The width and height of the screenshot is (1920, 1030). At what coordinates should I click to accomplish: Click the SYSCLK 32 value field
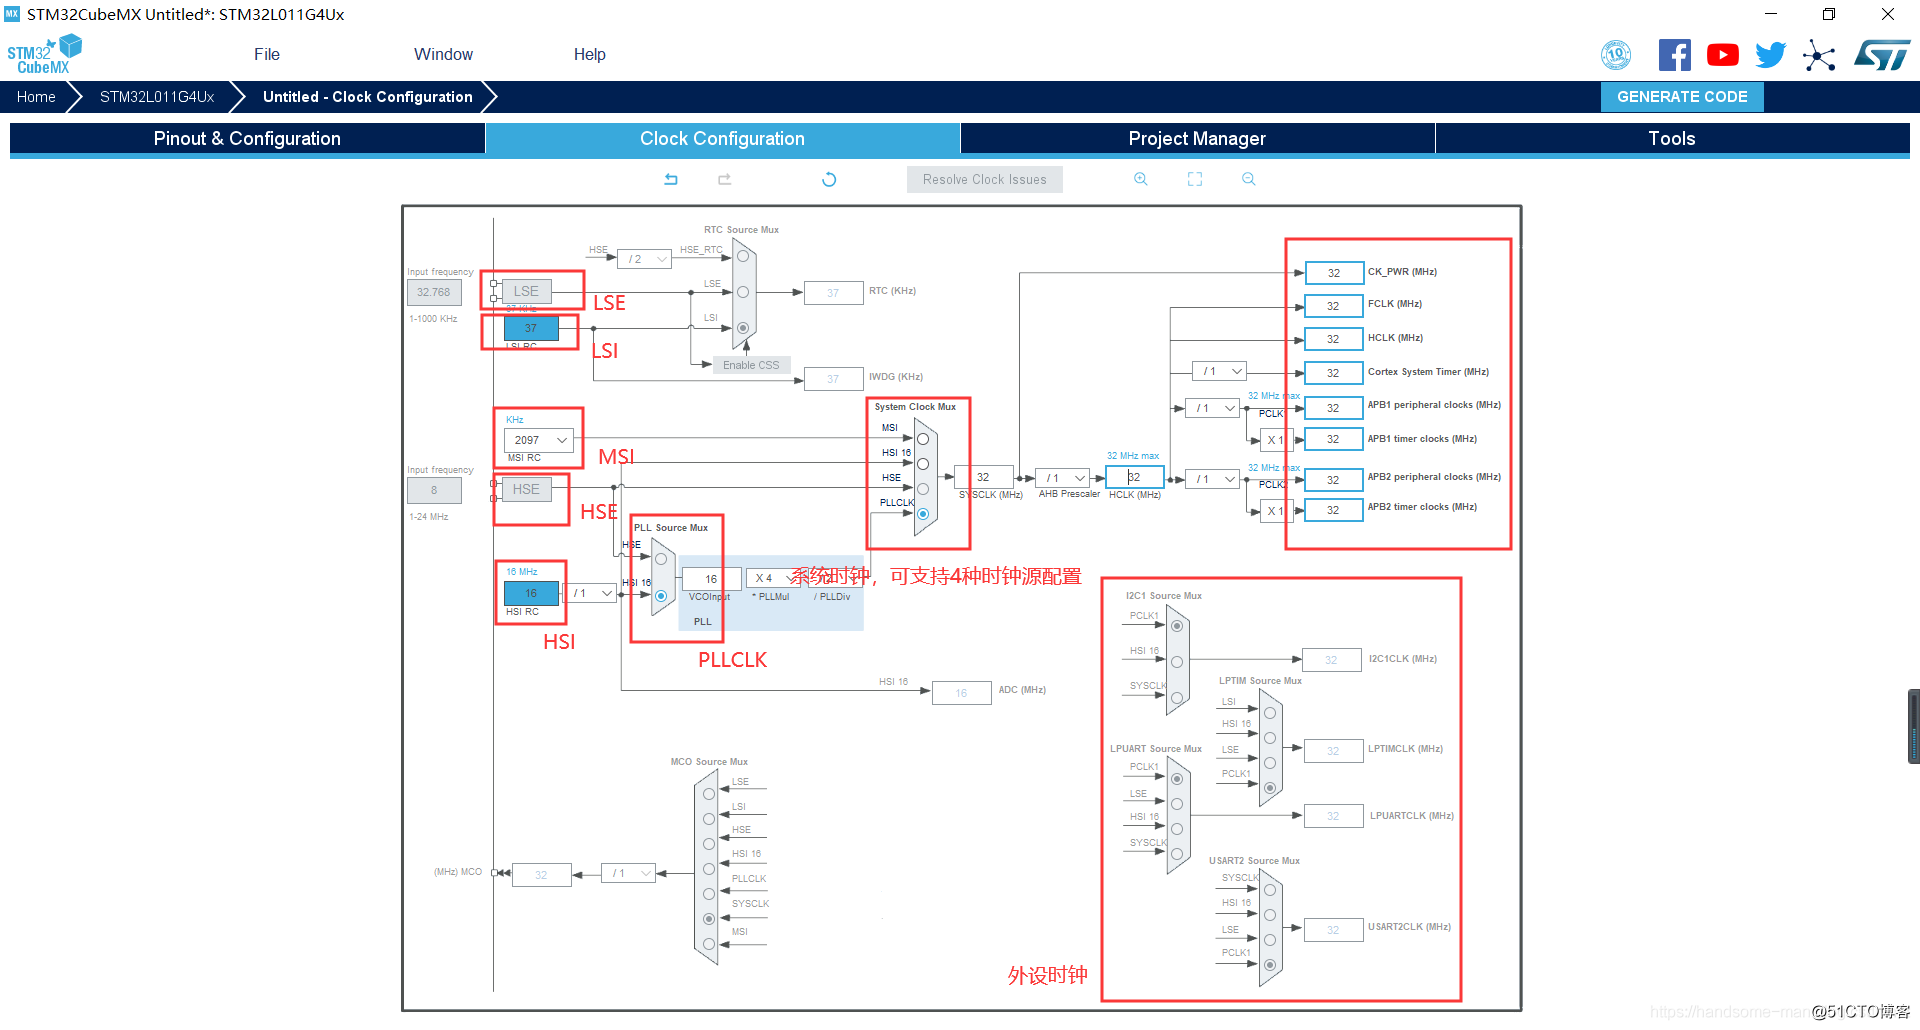(x=983, y=477)
